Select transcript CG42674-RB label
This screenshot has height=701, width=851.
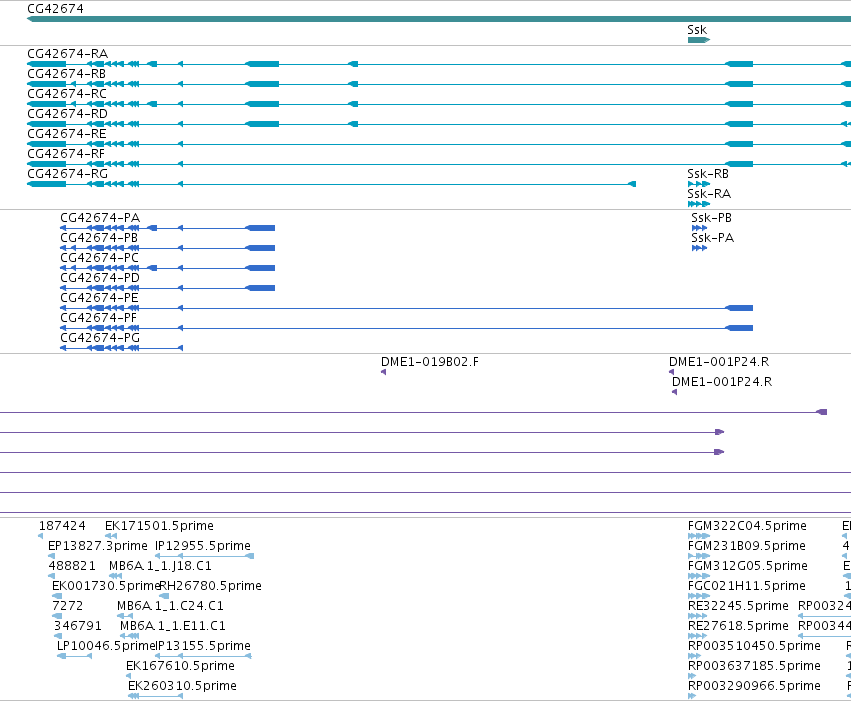pyautogui.click(x=67, y=74)
